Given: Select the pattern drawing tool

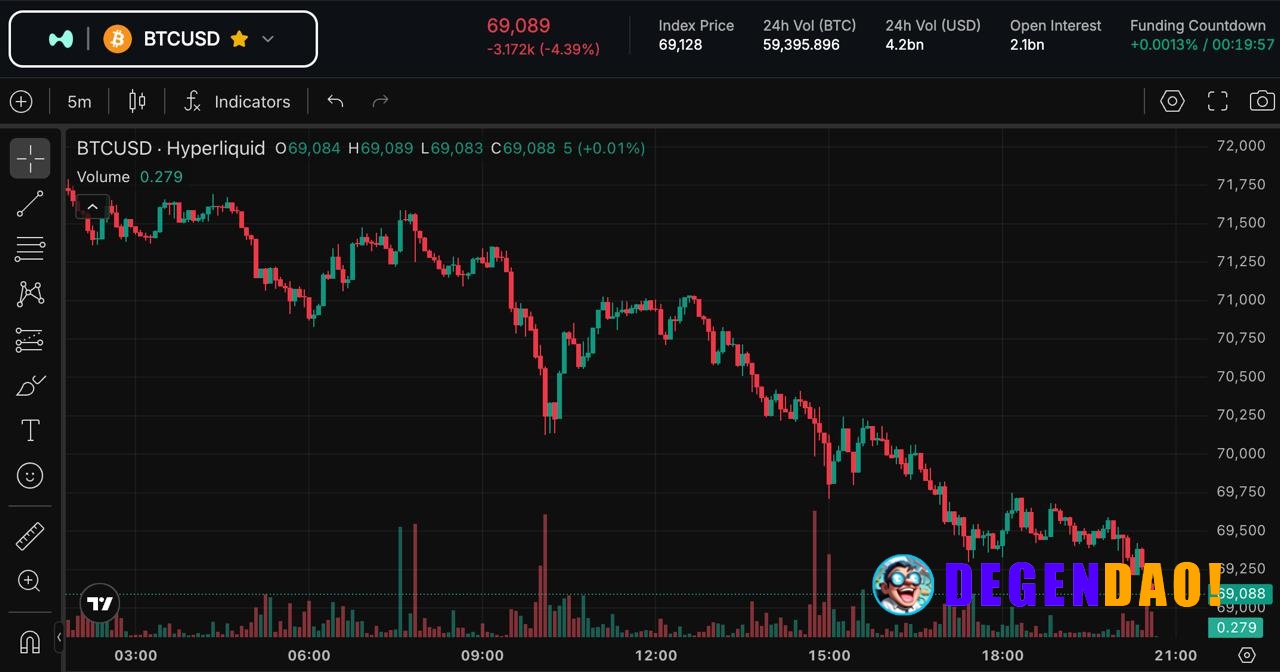Looking at the screenshot, I should click(30, 294).
